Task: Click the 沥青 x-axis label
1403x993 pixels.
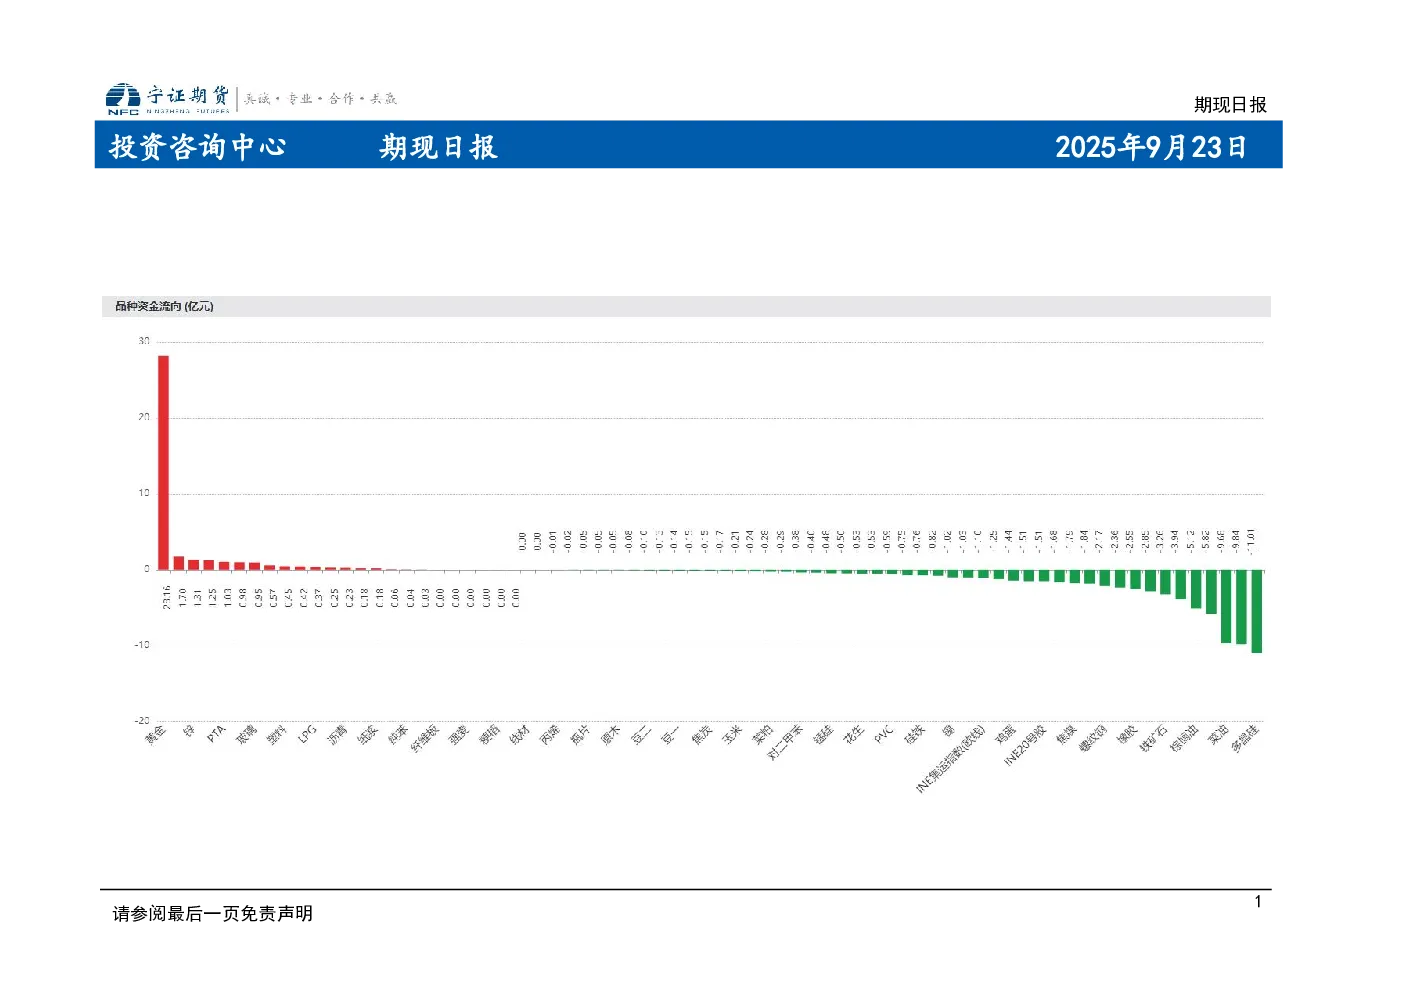Action: pos(337,735)
